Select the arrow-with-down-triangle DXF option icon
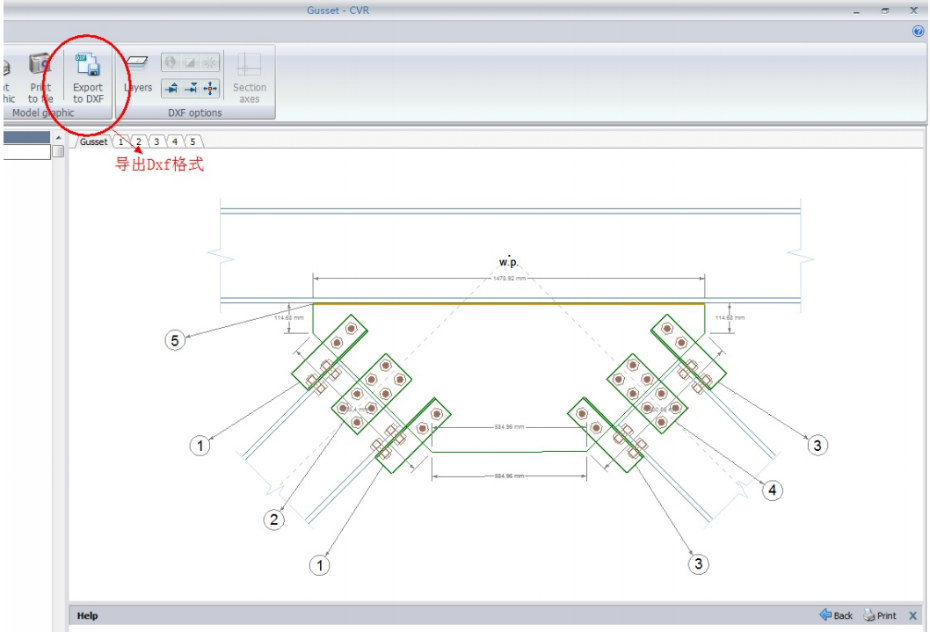The image size is (930, 632). point(190,89)
